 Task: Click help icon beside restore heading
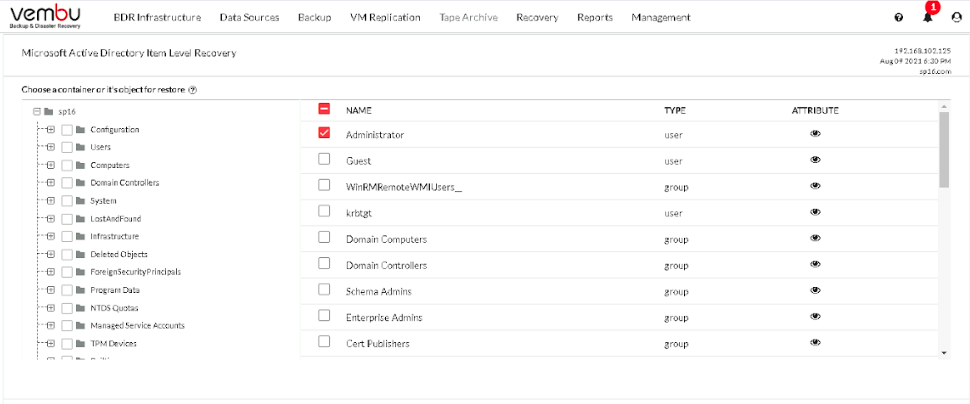pos(192,90)
